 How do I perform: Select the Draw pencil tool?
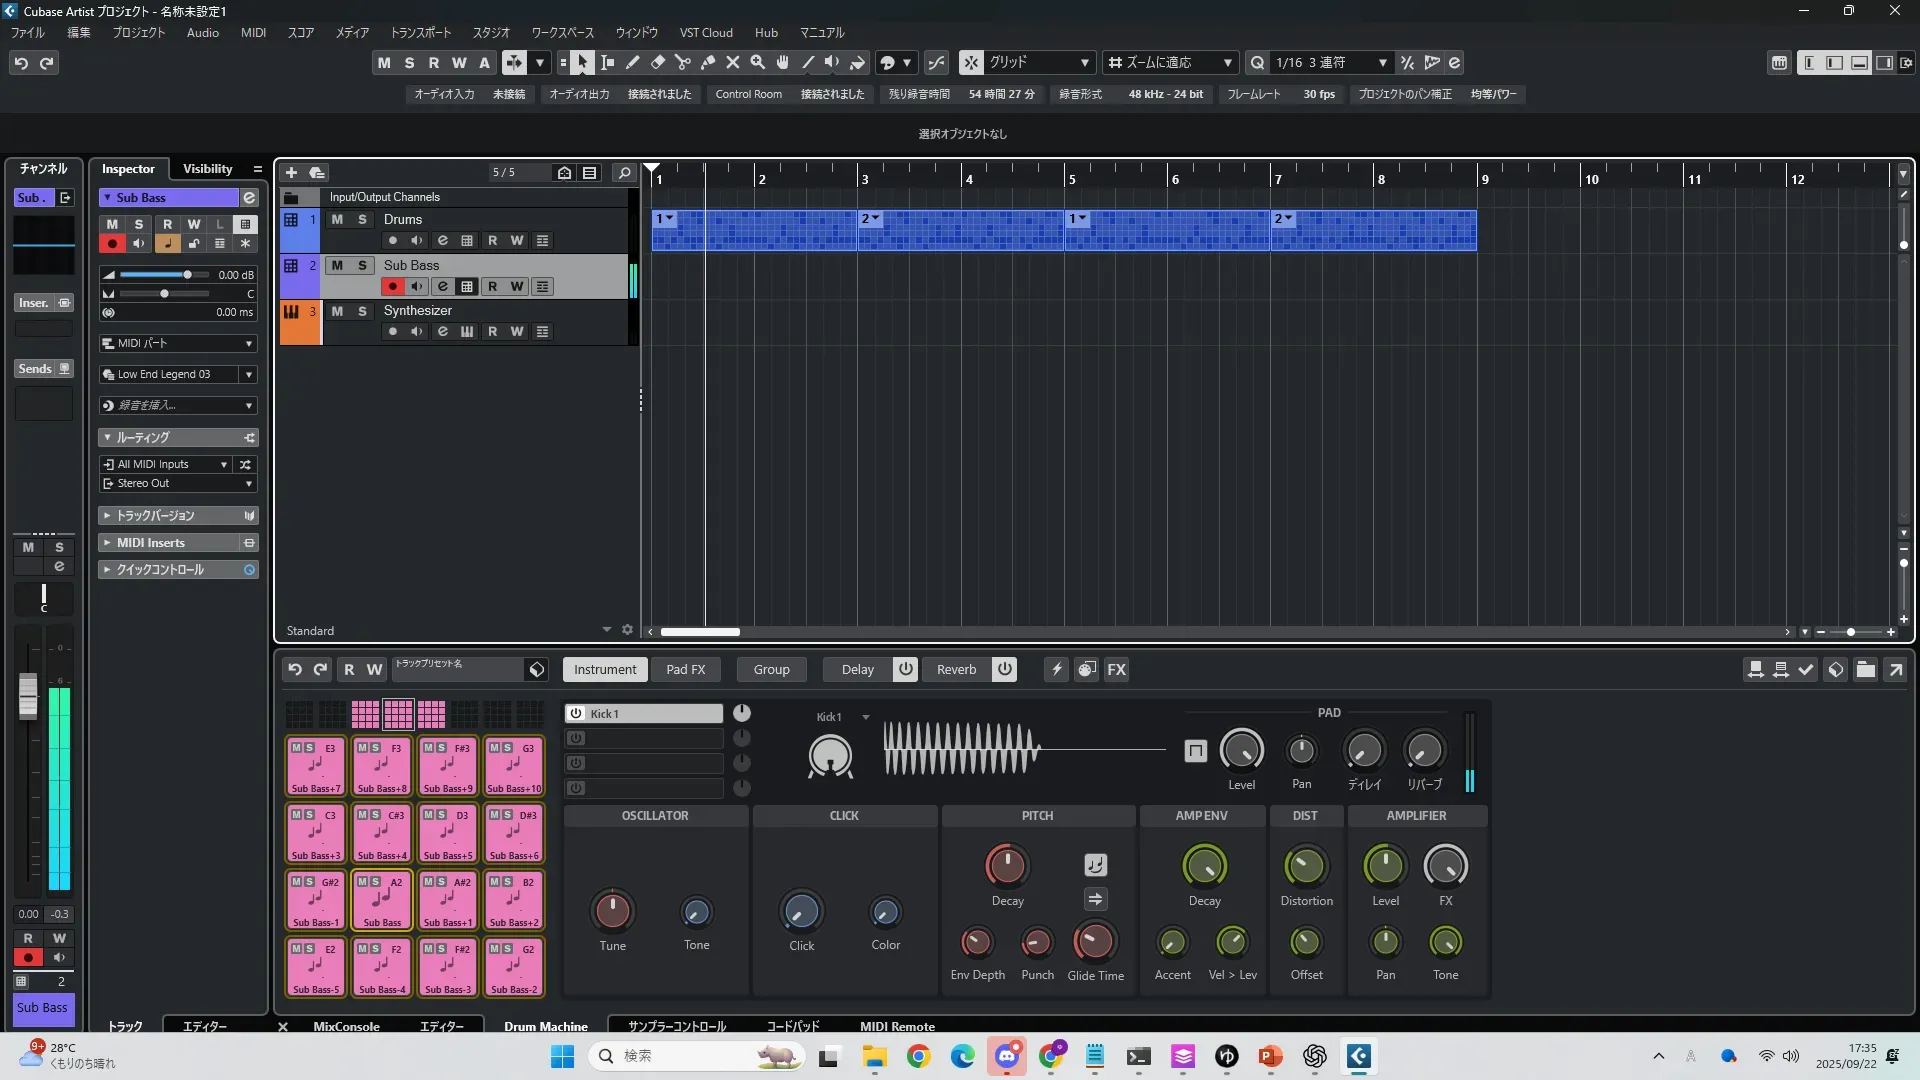tap(633, 63)
